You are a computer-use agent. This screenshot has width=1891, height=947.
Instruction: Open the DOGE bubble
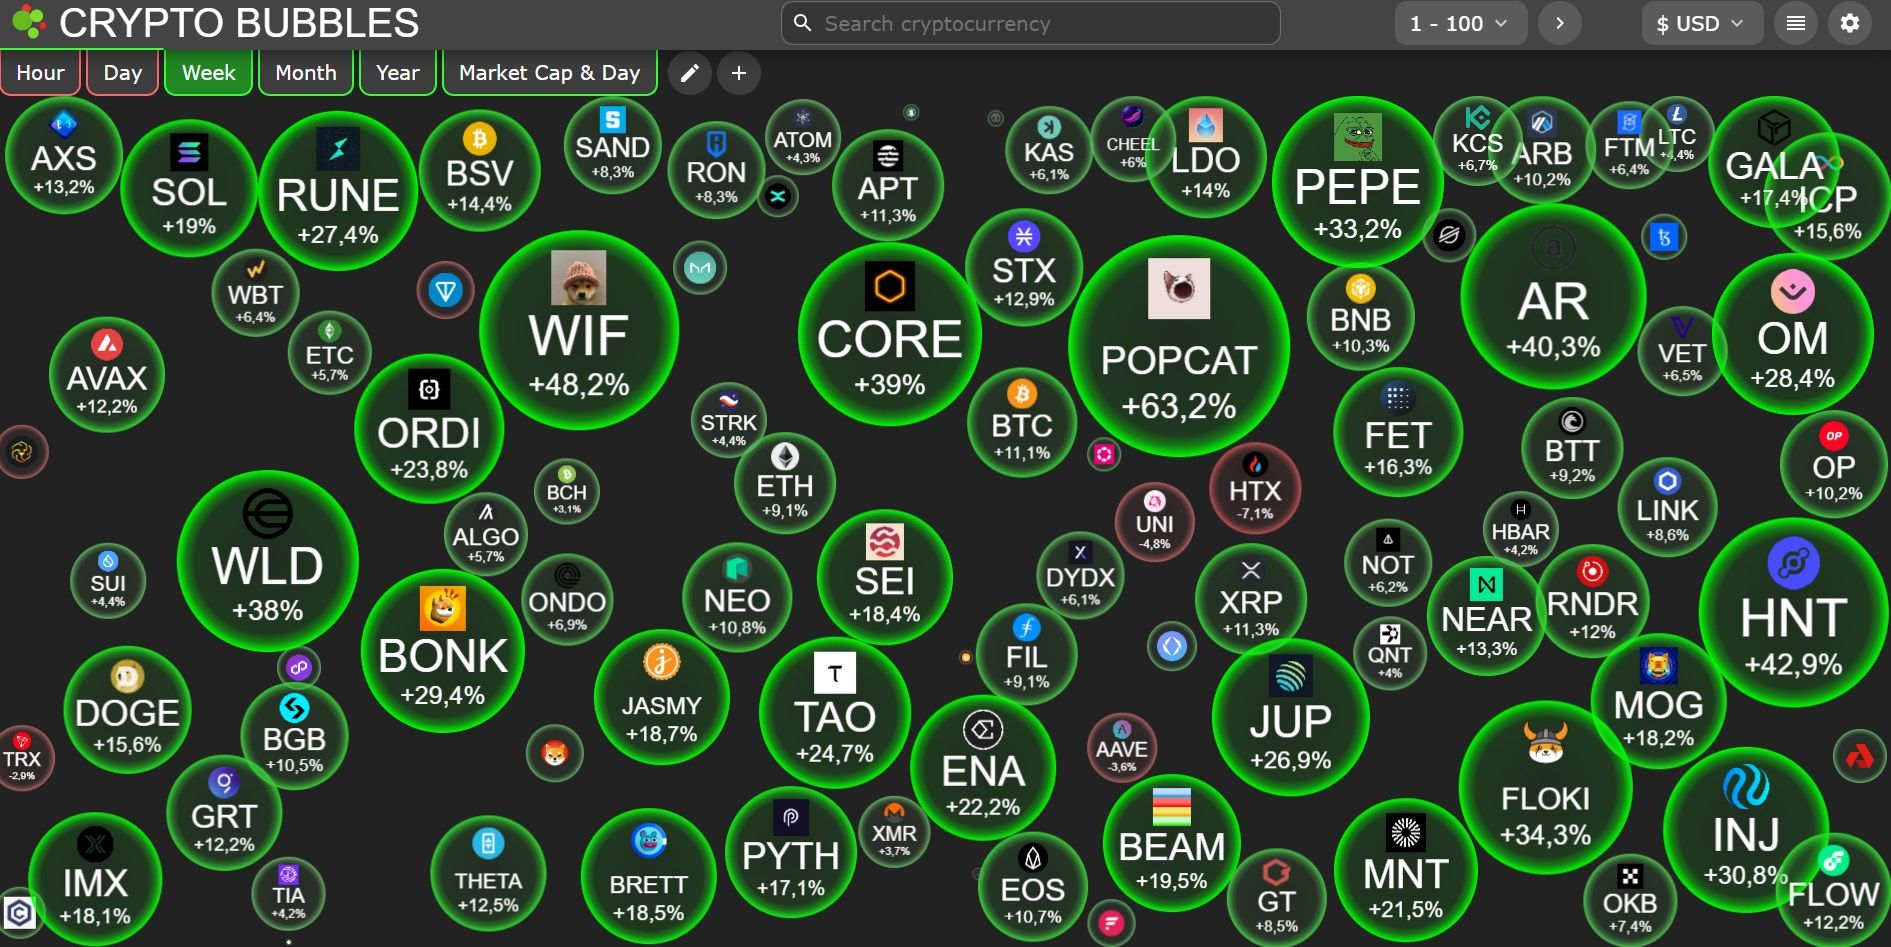click(127, 709)
